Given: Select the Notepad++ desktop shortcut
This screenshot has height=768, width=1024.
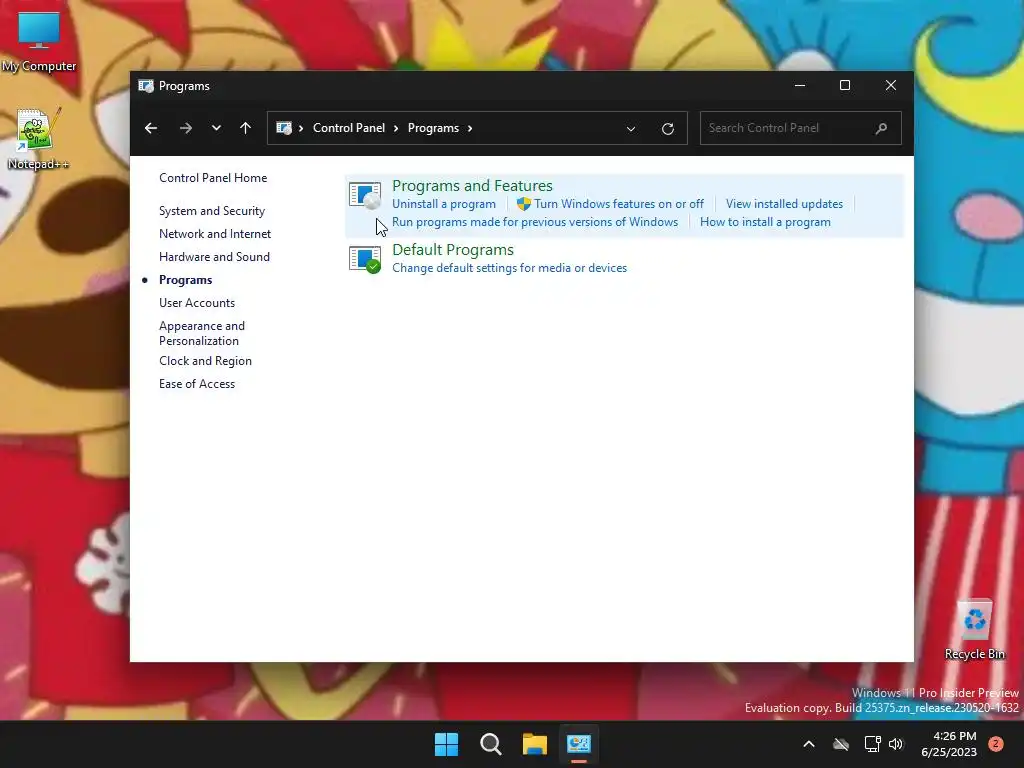Looking at the screenshot, I should (39, 139).
